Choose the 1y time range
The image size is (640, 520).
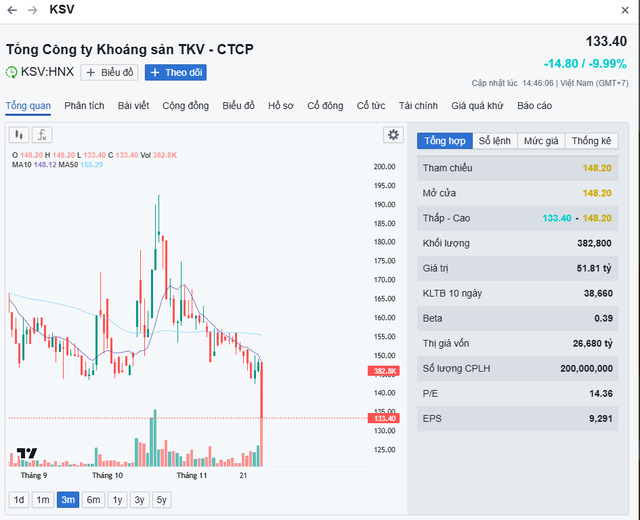pos(117,500)
